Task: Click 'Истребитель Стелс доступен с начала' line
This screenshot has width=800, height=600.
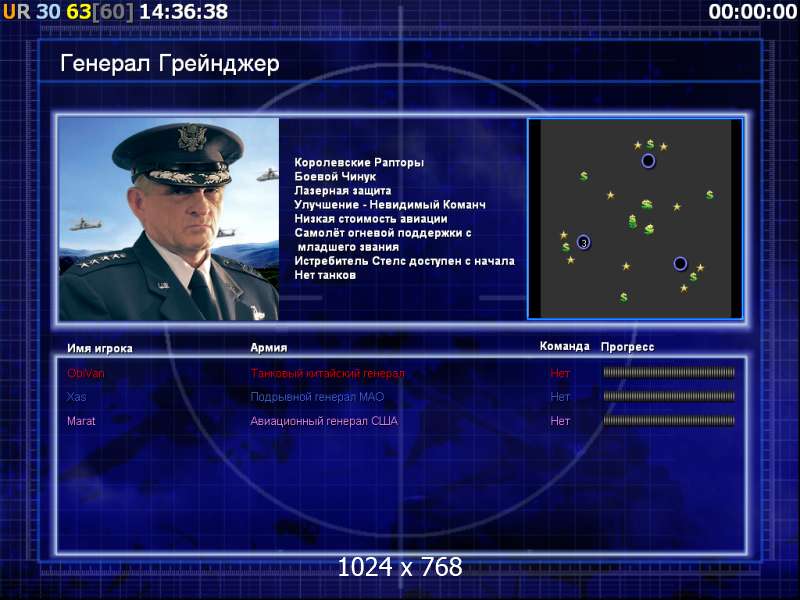Action: (405, 261)
